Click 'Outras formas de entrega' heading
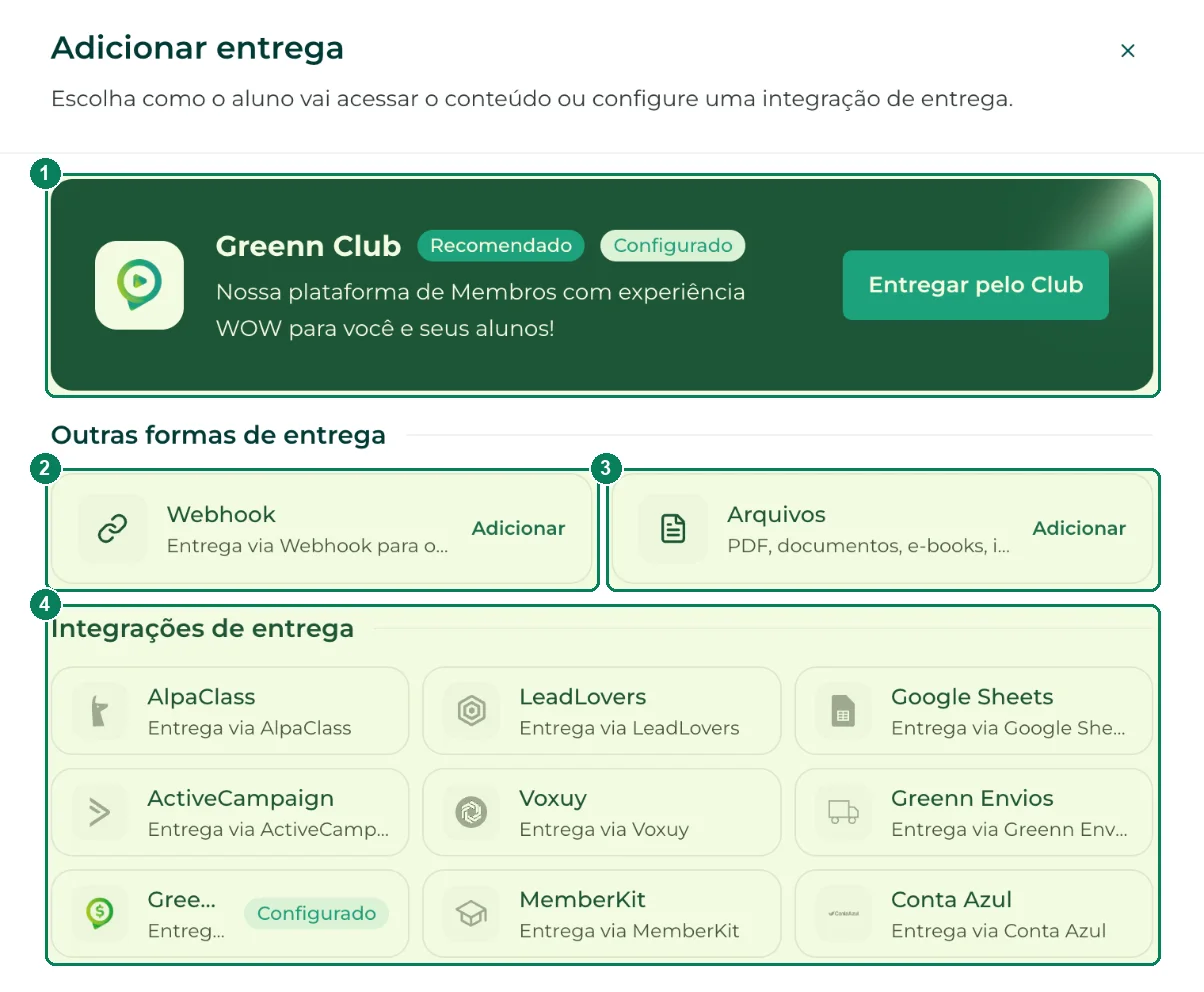This screenshot has width=1204, height=992. tap(218, 436)
